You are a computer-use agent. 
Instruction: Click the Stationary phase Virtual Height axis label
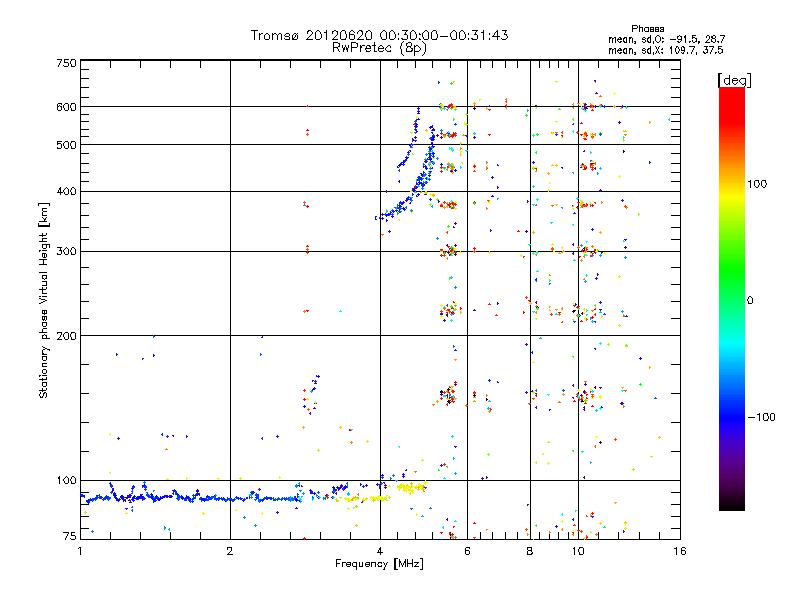44,300
